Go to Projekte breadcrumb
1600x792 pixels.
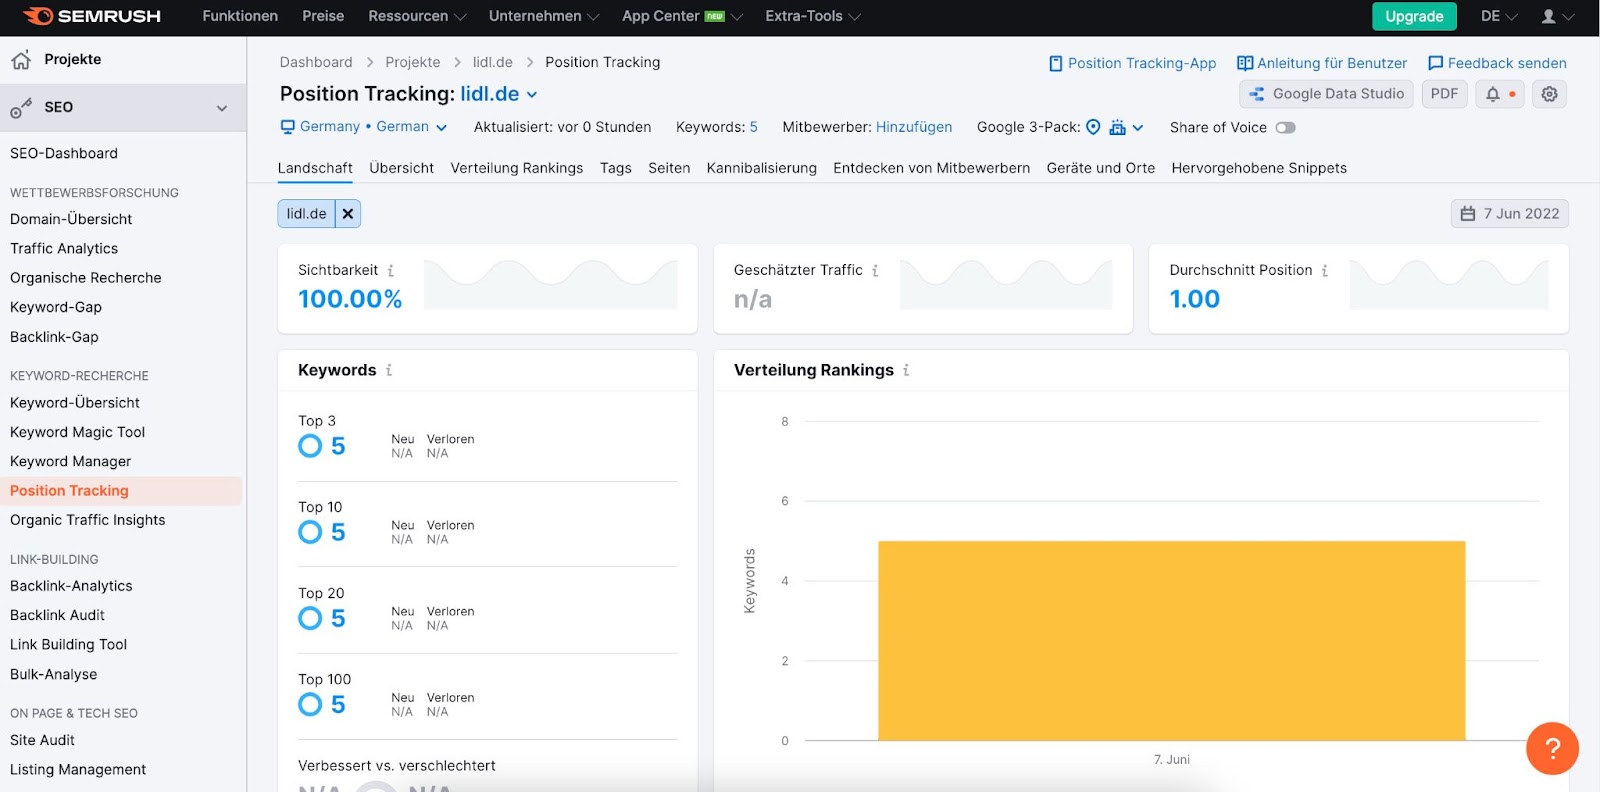413,62
